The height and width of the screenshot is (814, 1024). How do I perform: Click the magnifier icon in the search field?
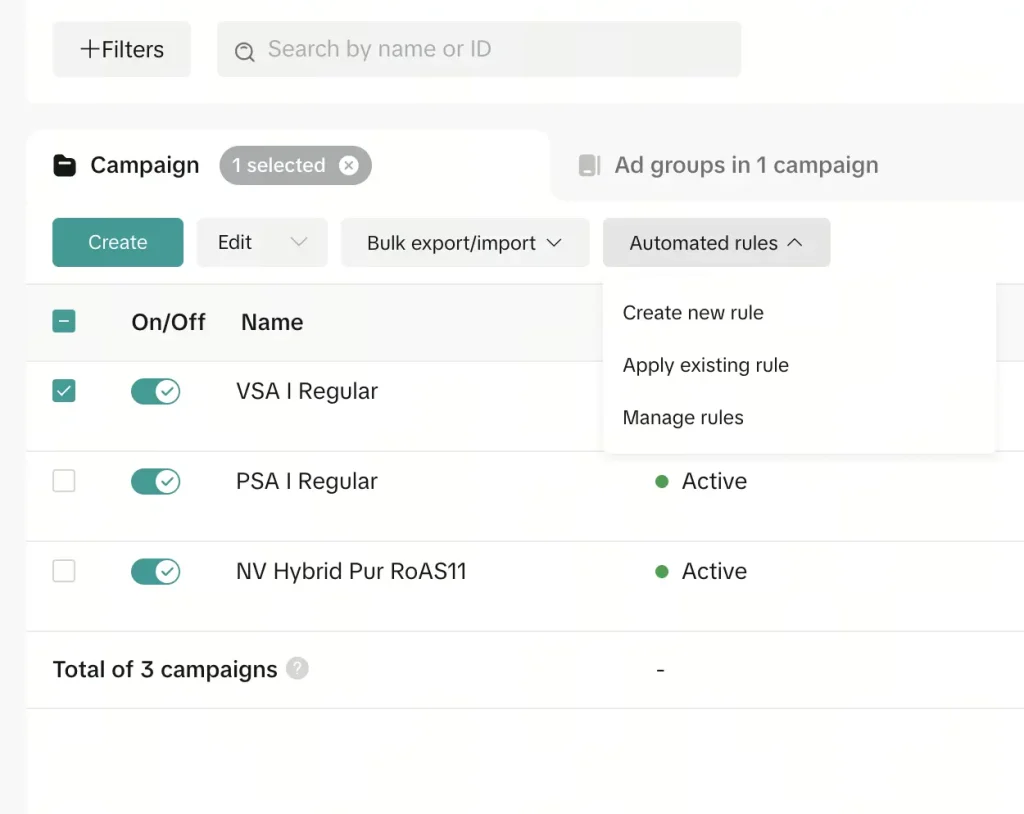244,50
